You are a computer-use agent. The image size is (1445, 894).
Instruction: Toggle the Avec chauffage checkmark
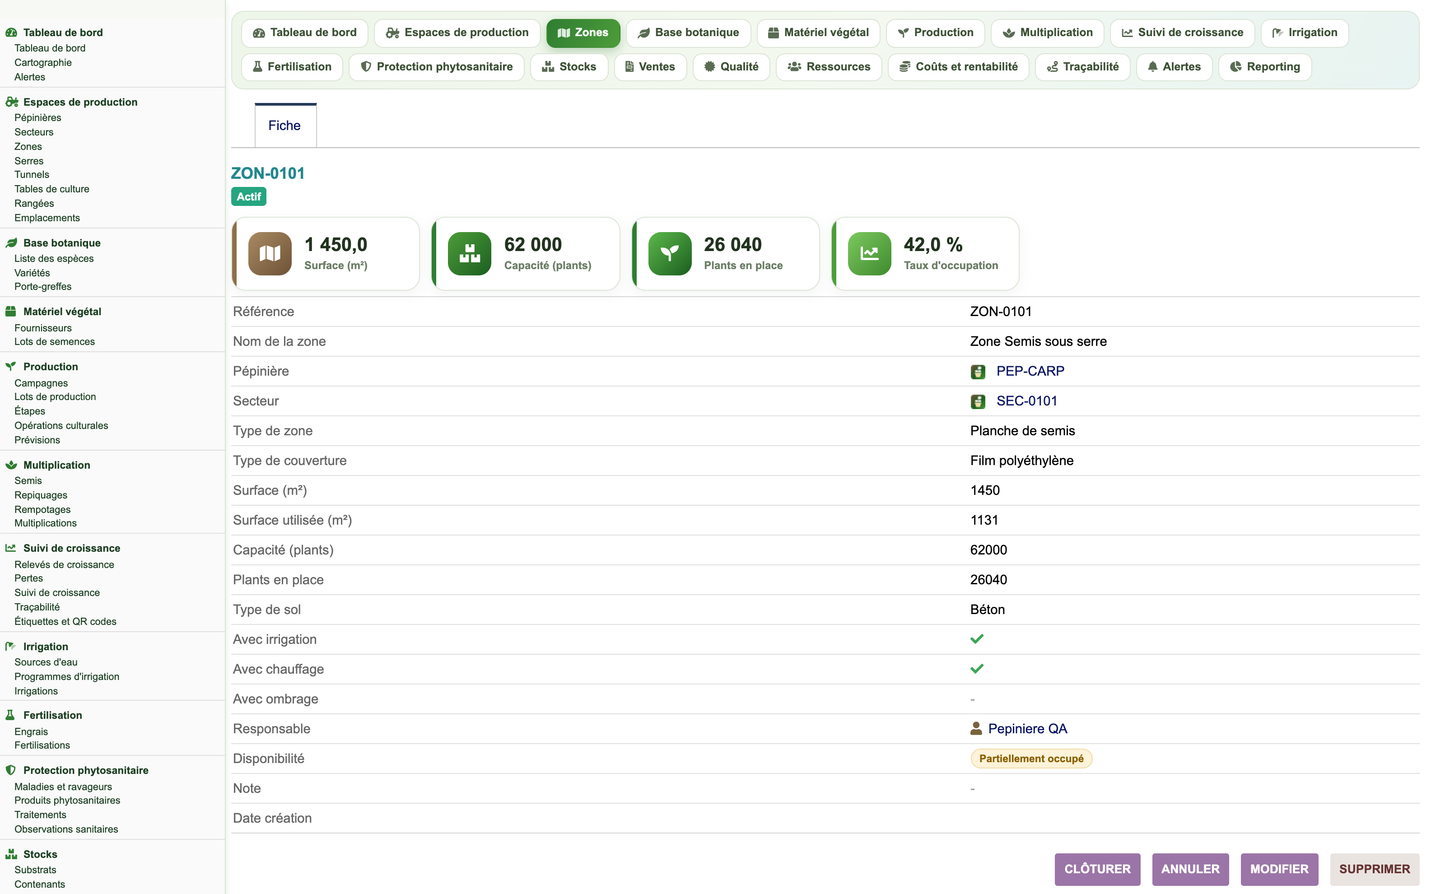[x=977, y=669]
